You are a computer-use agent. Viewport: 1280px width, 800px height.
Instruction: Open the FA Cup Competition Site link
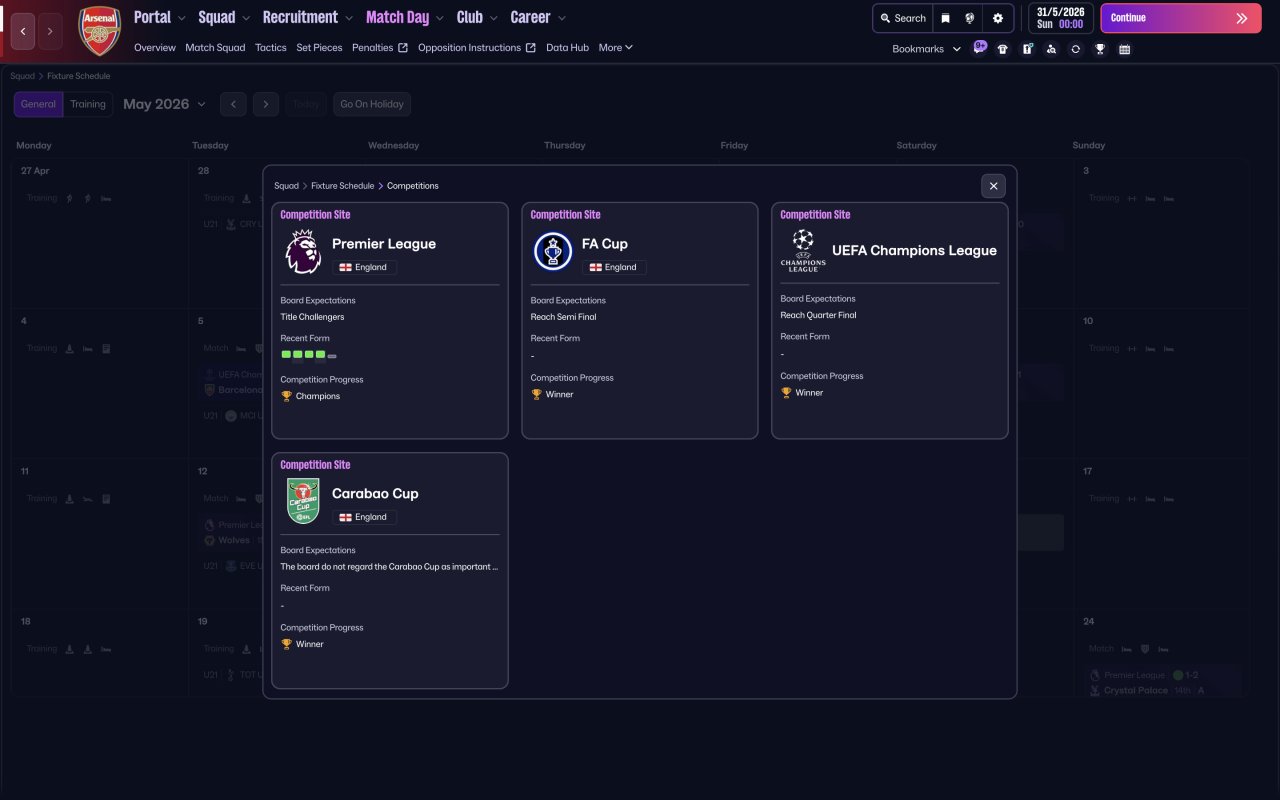(565, 215)
